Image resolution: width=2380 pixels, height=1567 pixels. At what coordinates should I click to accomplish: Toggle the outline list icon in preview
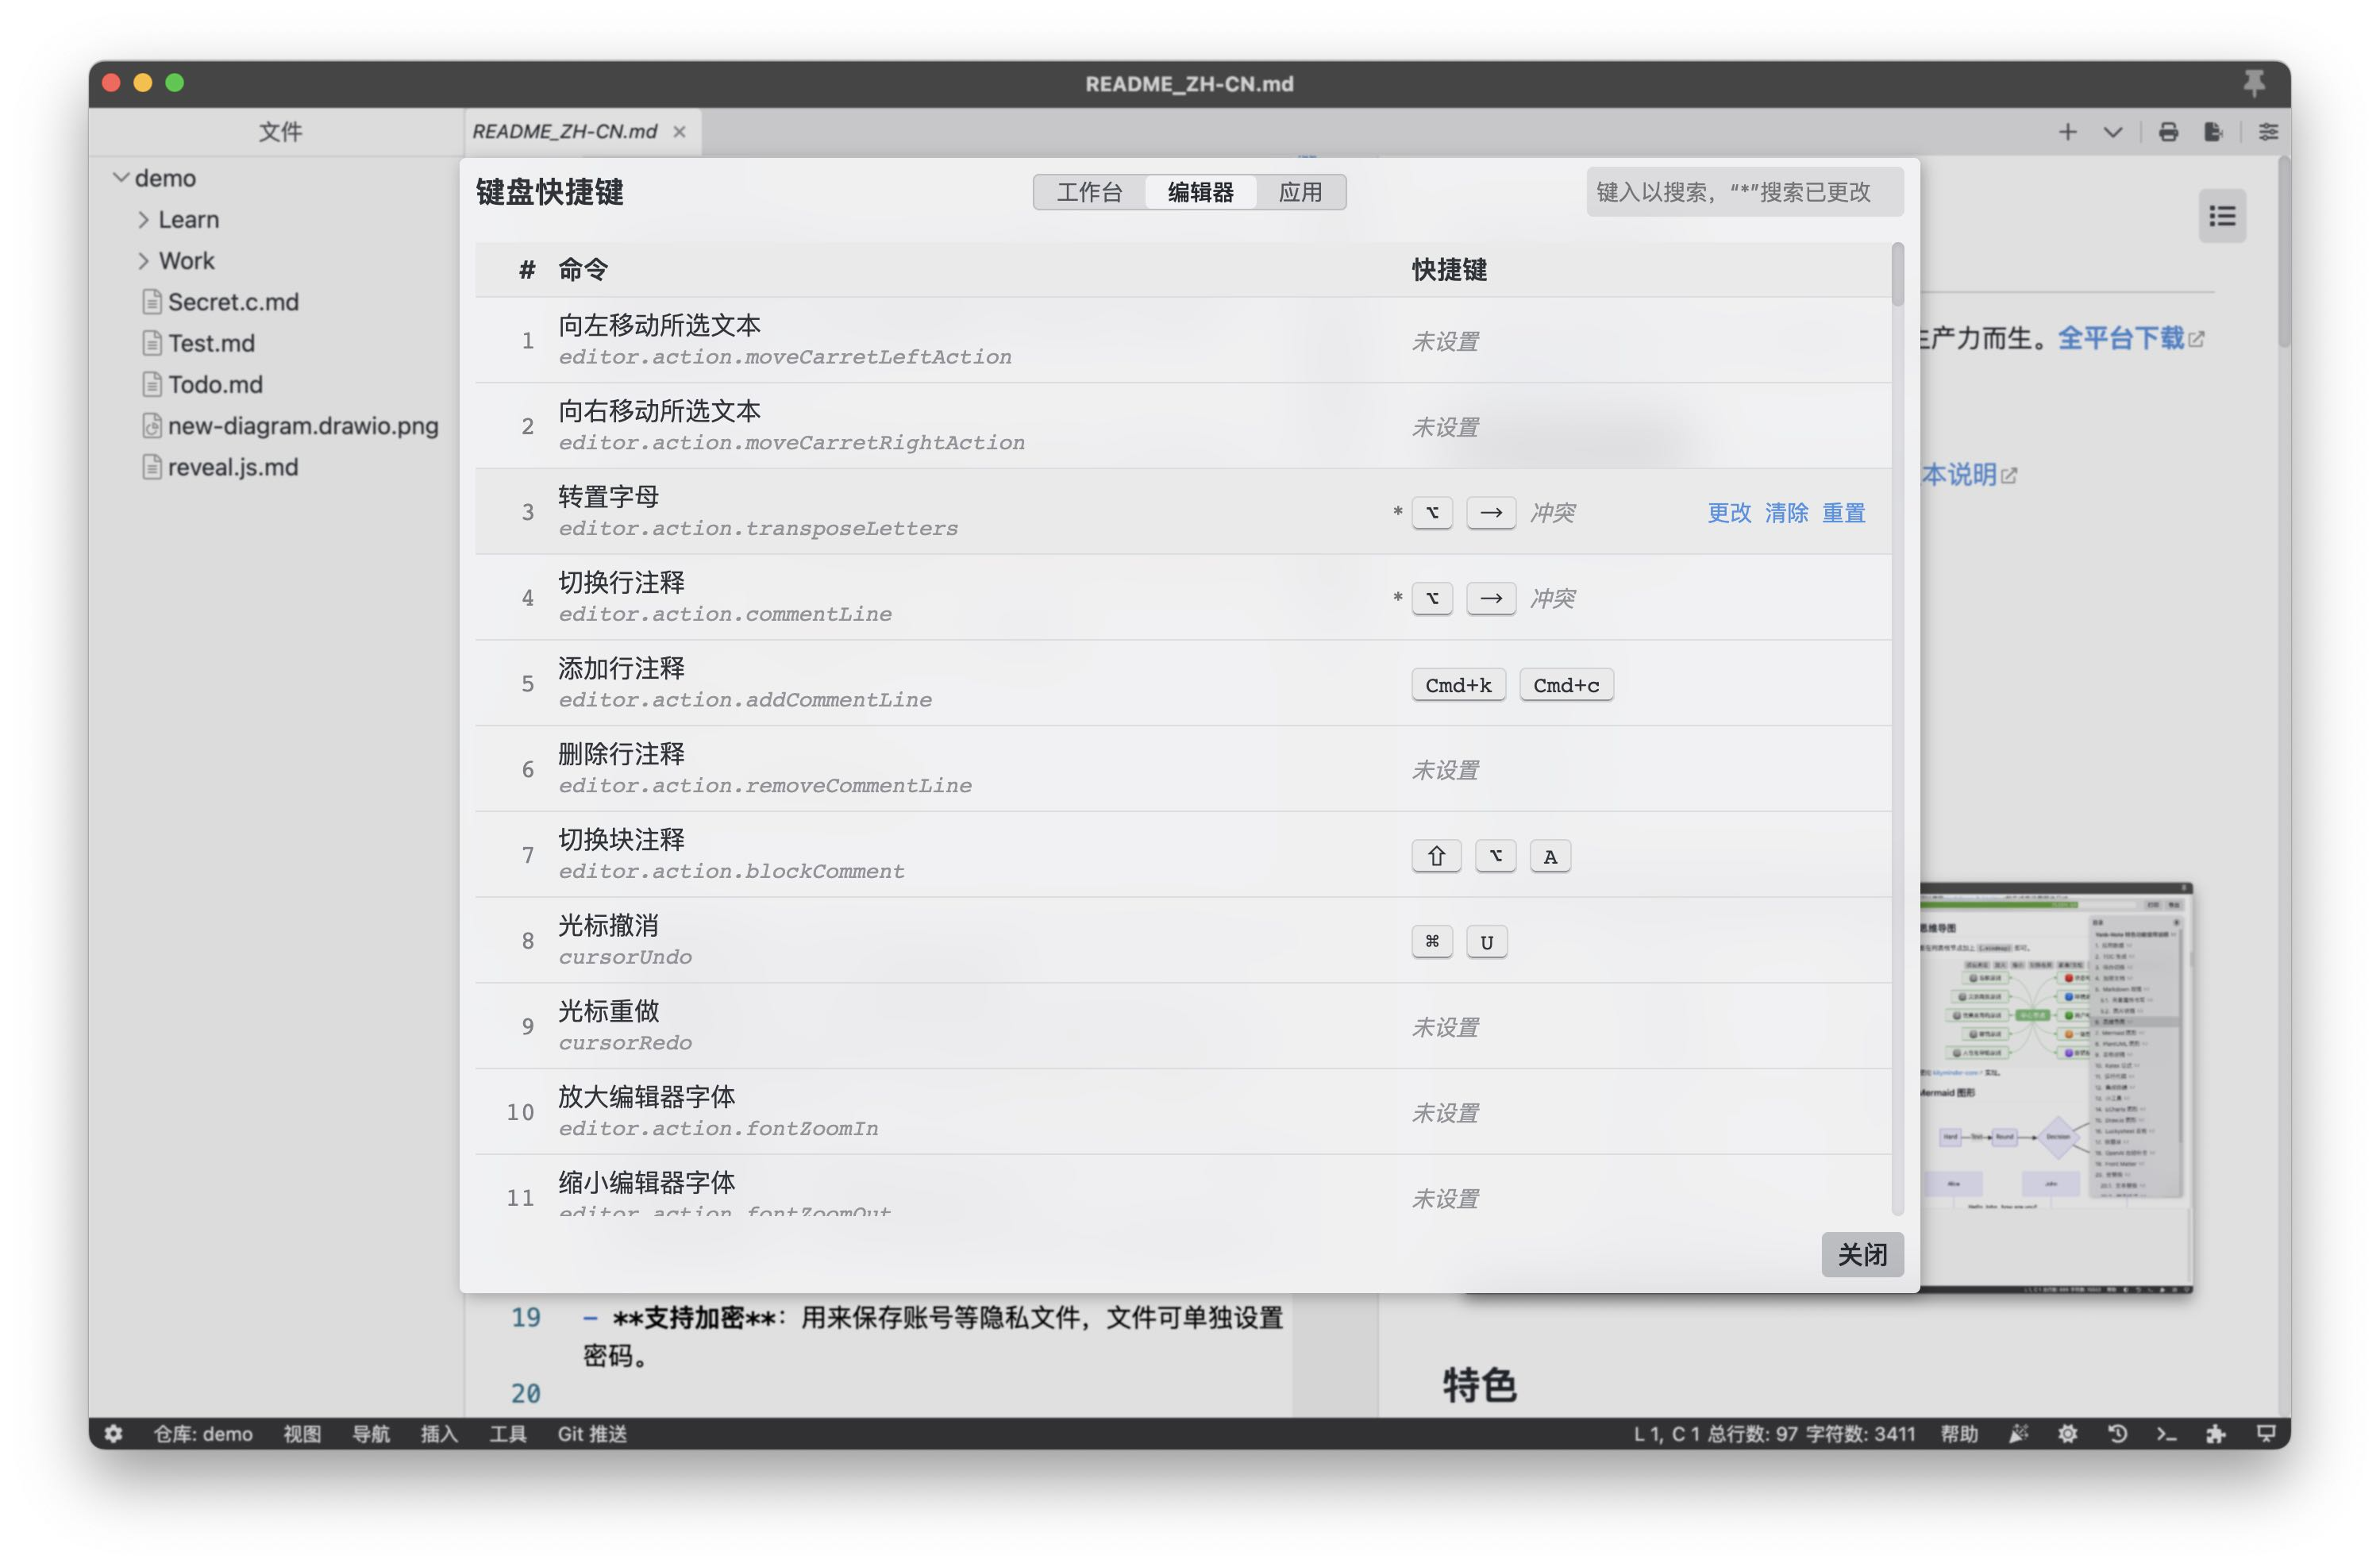[2222, 216]
